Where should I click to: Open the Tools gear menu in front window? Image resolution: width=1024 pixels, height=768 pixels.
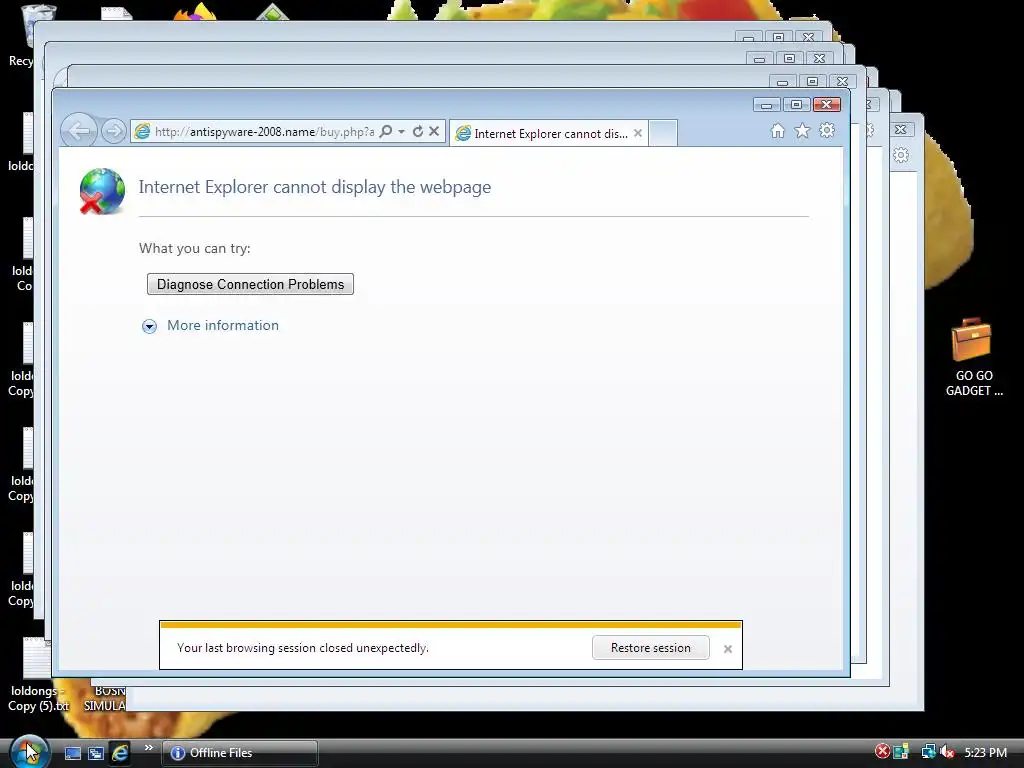827,131
